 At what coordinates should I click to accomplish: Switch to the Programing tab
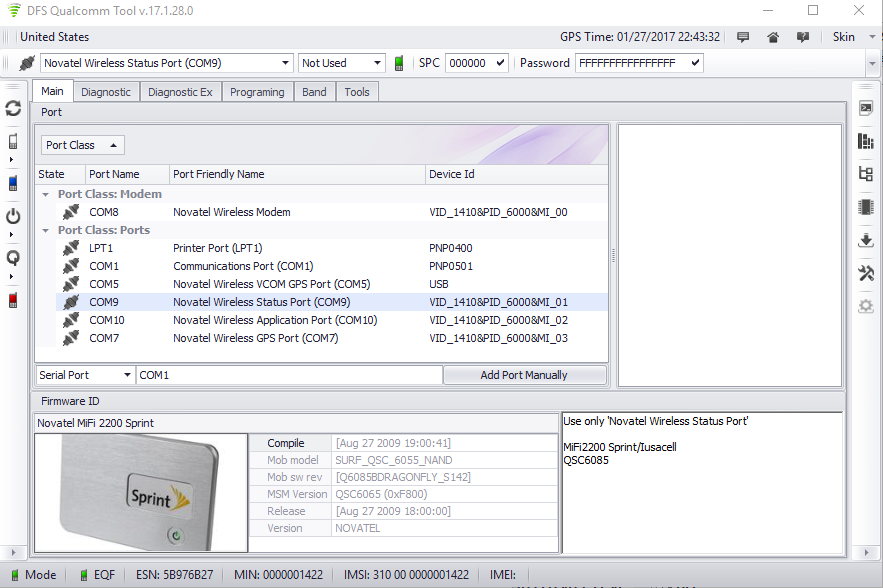257,92
